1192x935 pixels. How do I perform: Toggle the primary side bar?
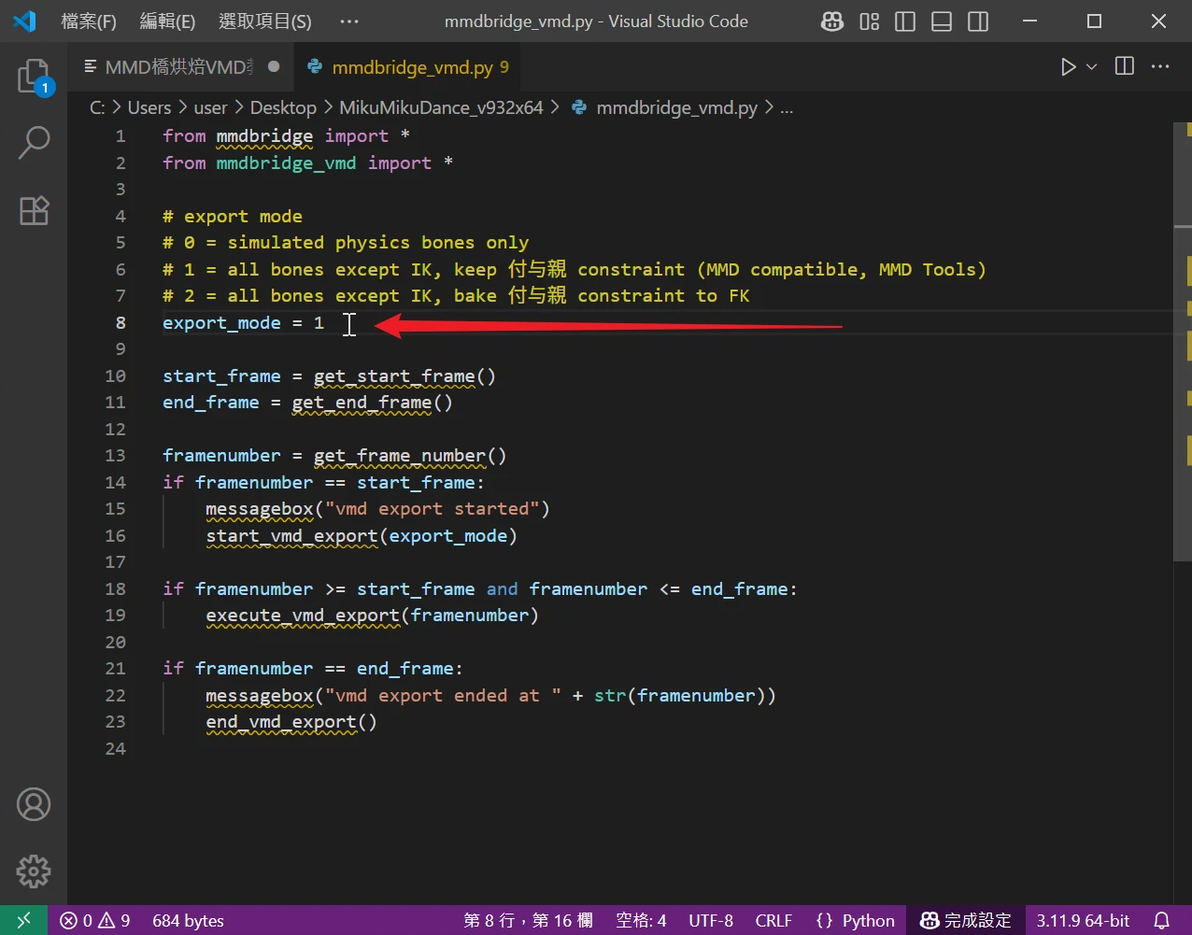pos(905,21)
